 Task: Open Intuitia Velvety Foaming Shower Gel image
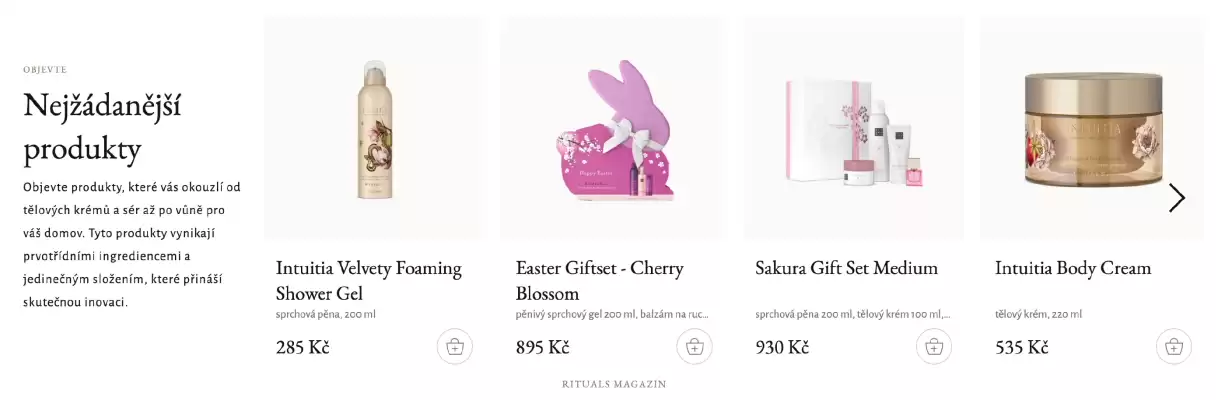[373, 128]
